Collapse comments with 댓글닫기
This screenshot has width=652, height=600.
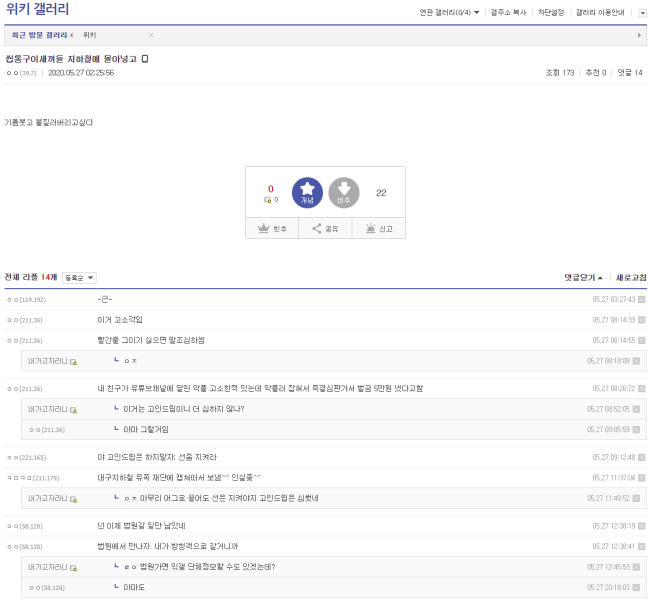583,277
